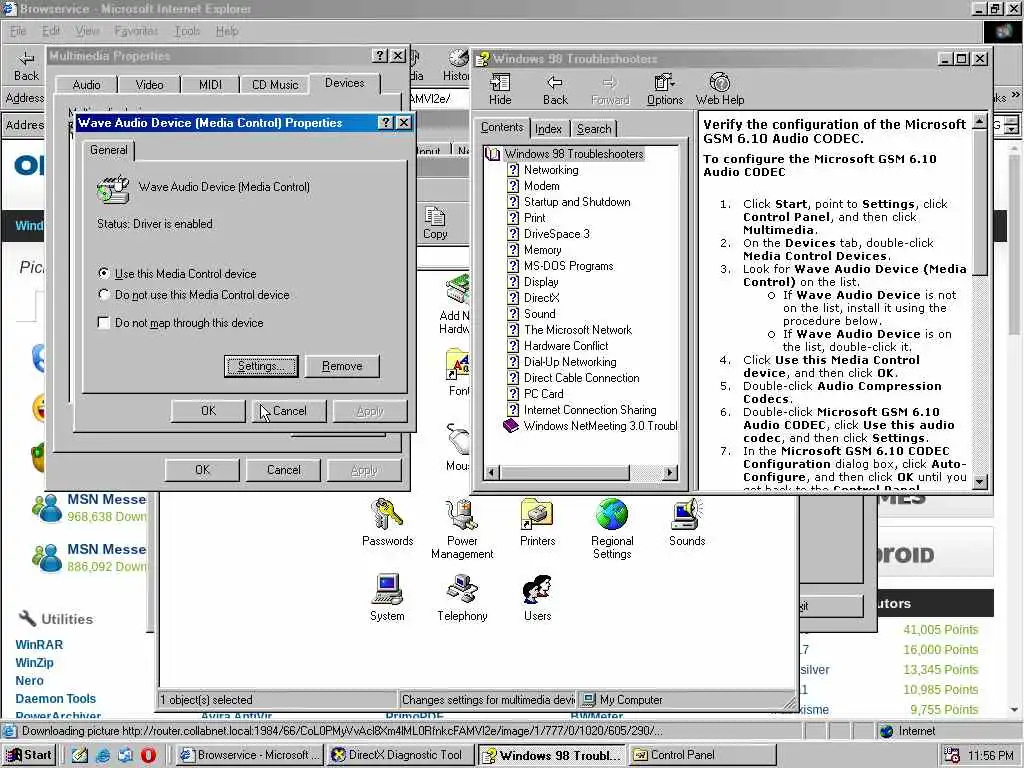Open Options in Troubleshooters toolbar

665,89
